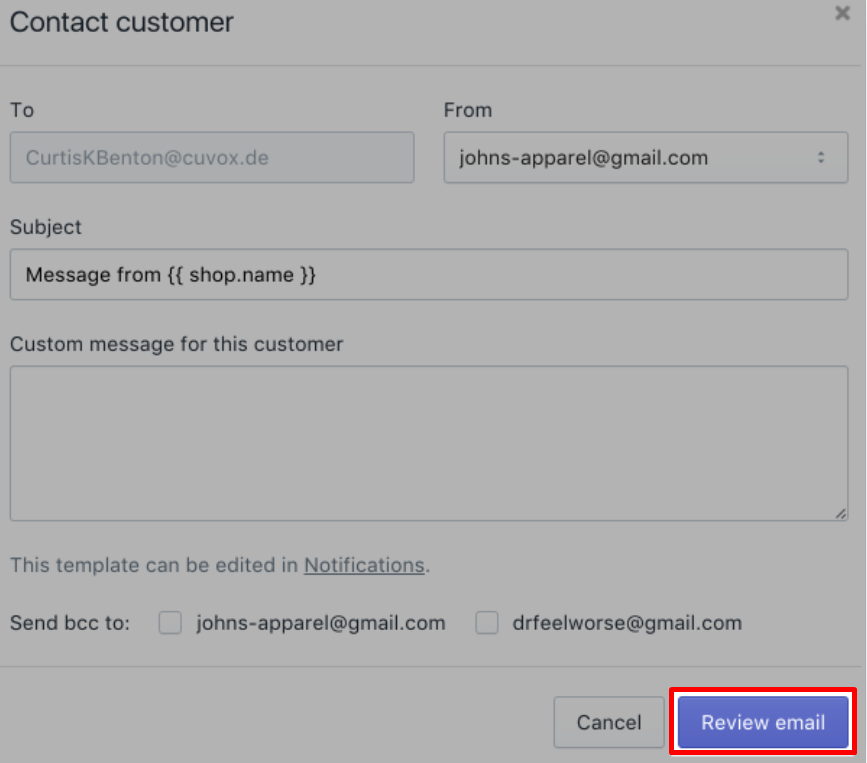Click the Subject field label
Image resolution: width=867 pixels, height=763 pixels.
45,227
